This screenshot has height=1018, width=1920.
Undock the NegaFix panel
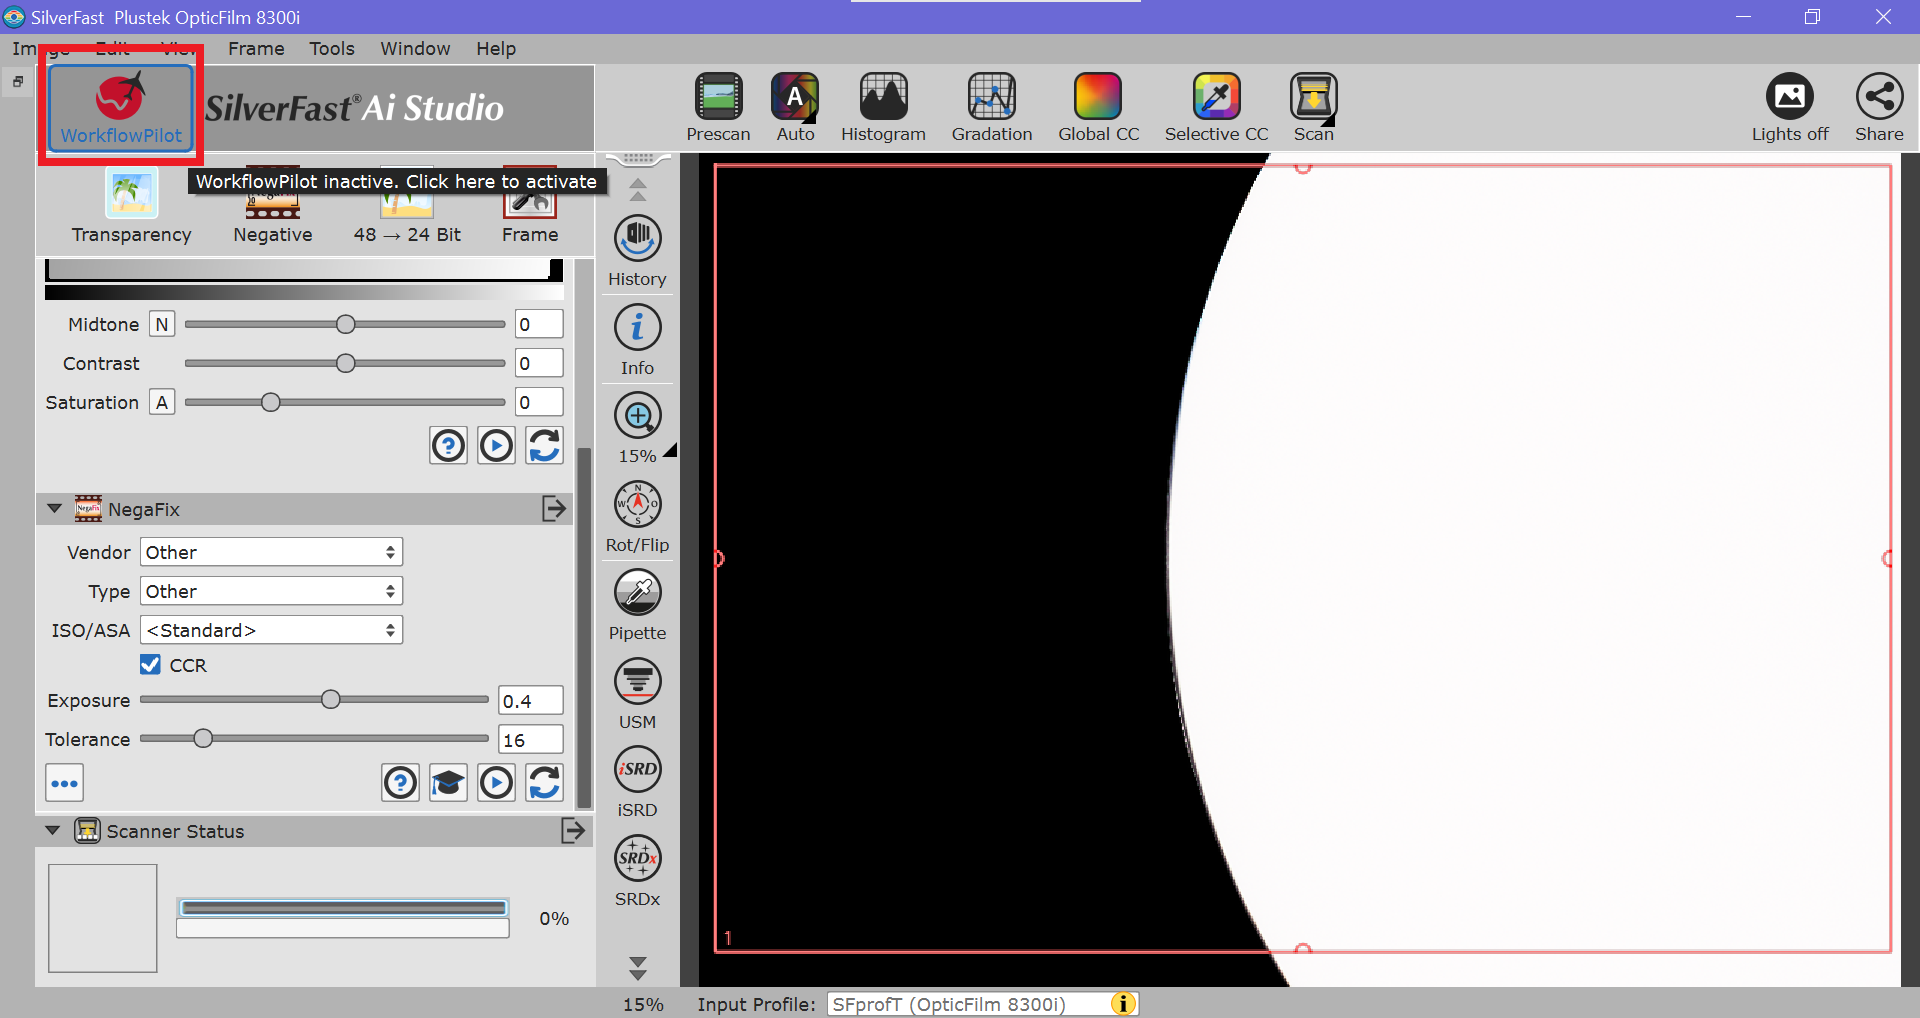coord(553,508)
